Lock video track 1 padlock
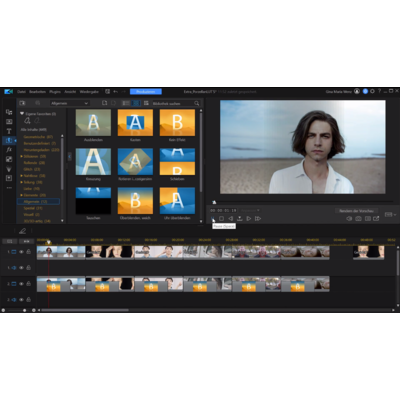 pos(29,252)
